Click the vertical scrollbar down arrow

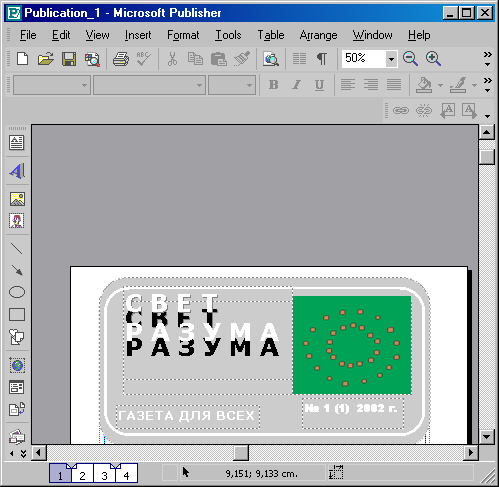[486, 436]
